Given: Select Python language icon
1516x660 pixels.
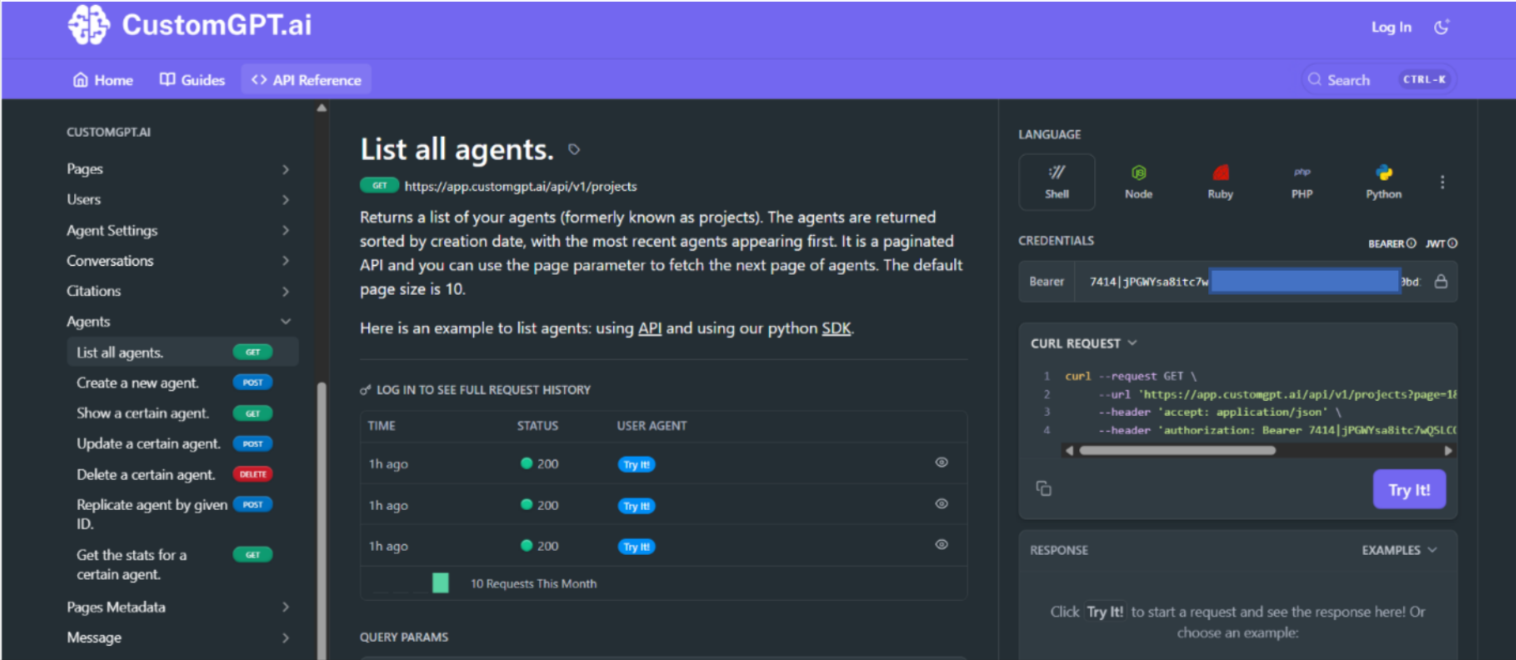Looking at the screenshot, I should pos(1384,182).
